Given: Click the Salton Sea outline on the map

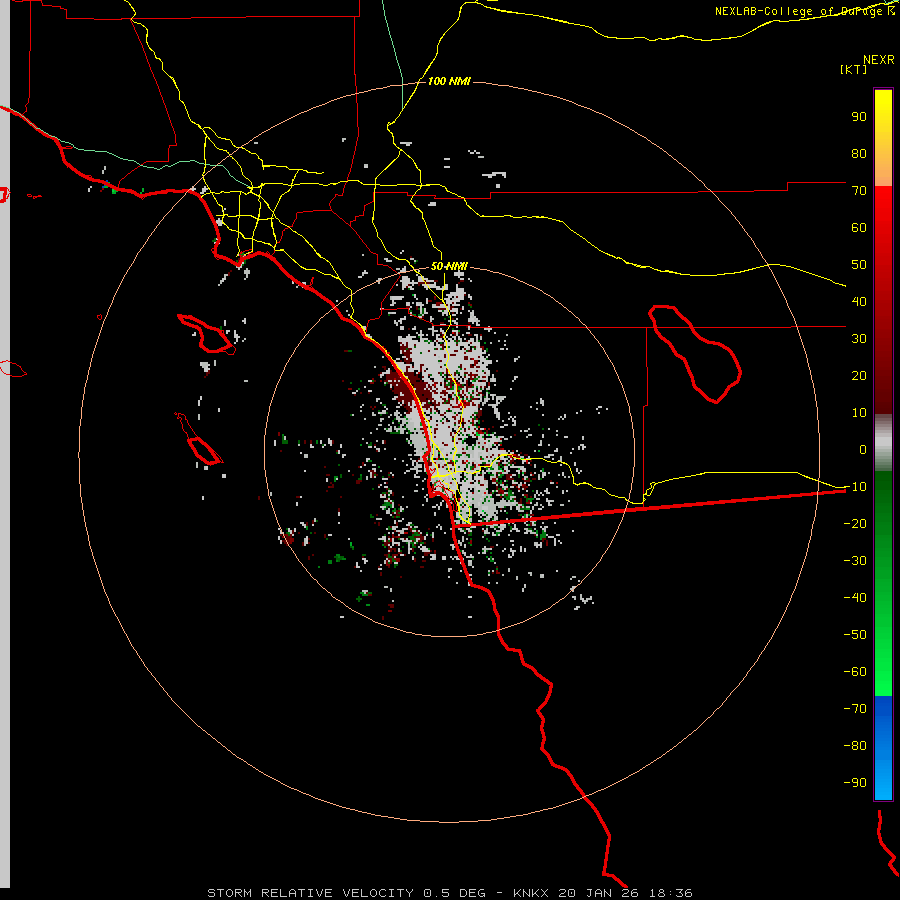Looking at the screenshot, I should pos(695,354).
